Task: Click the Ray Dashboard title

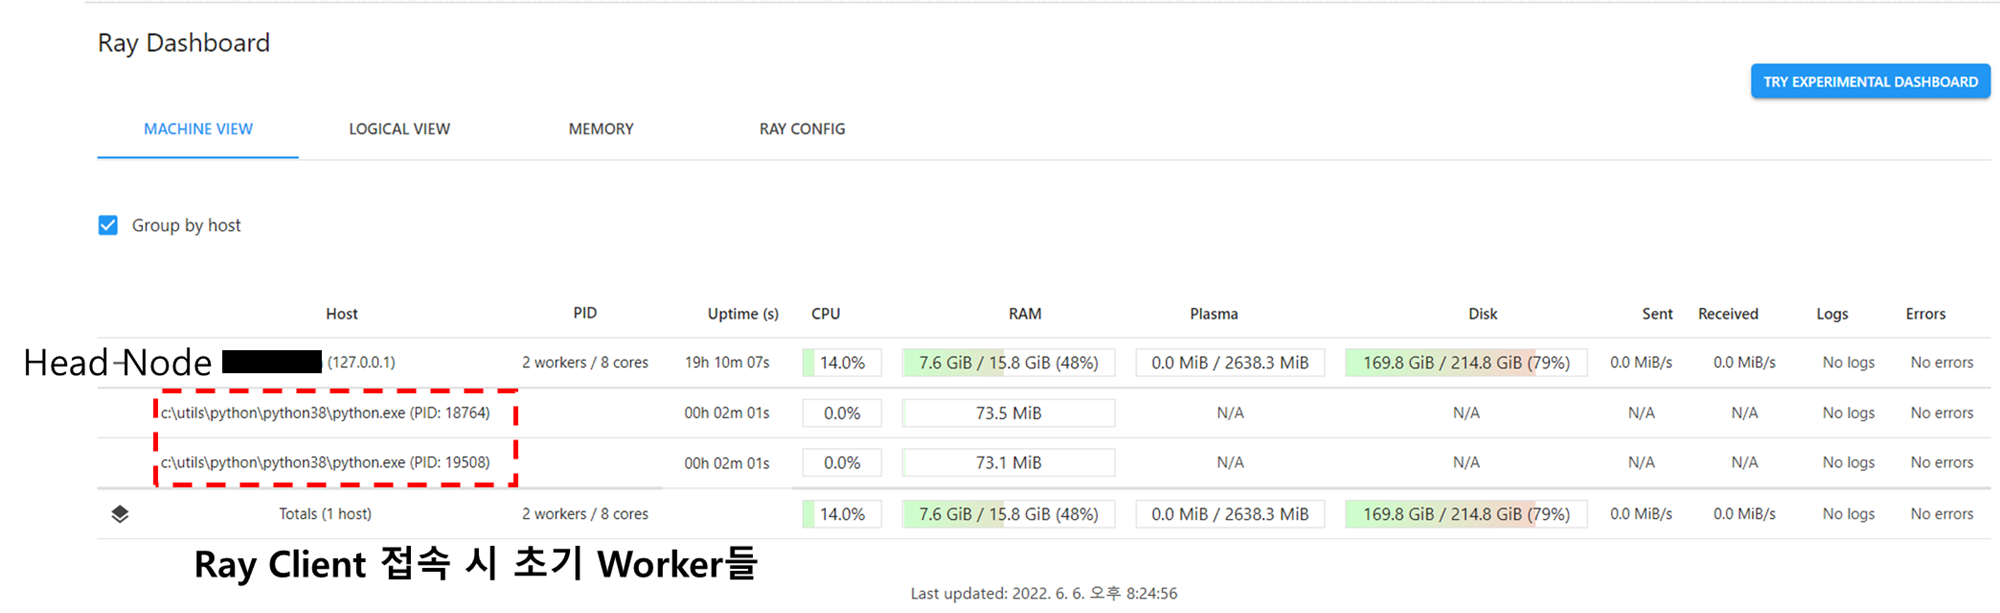Action: coord(184,43)
